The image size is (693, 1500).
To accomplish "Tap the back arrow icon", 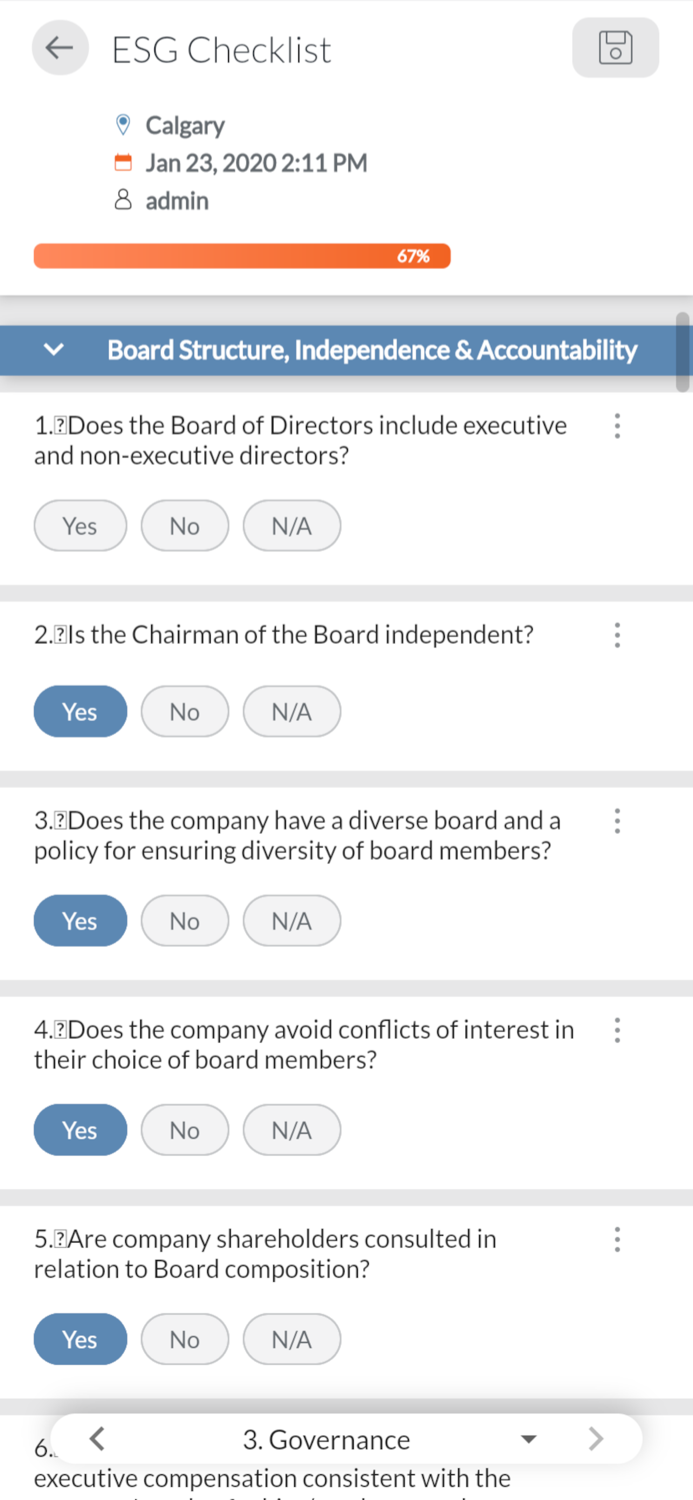I will pos(61,48).
